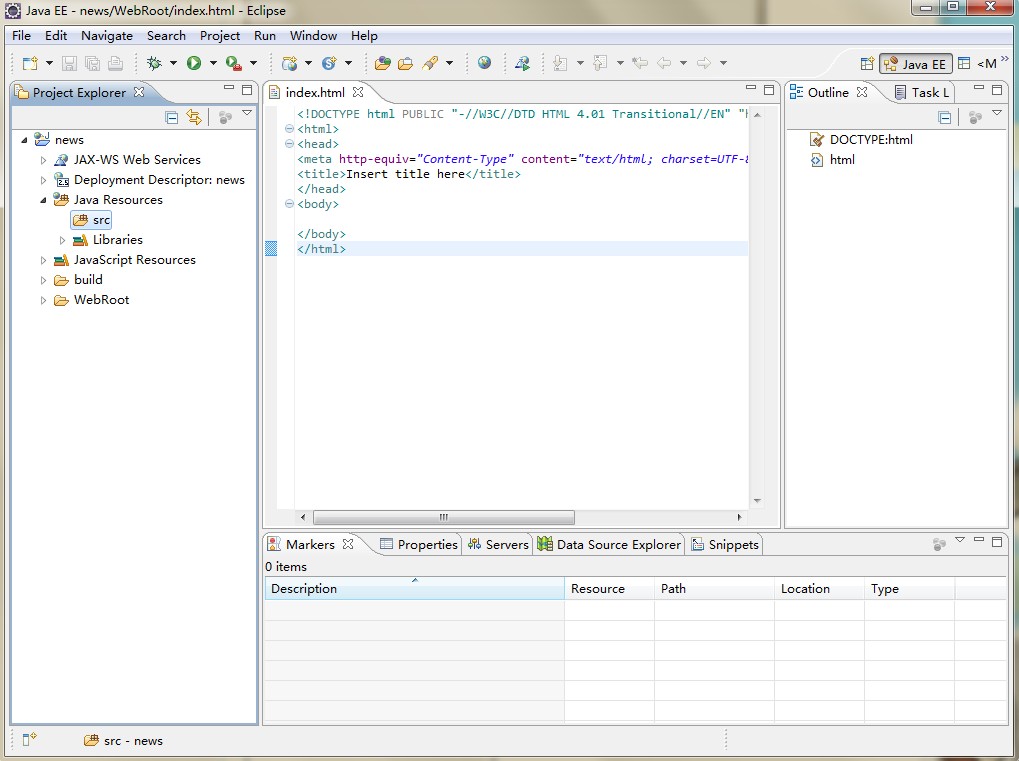Screen dimensions: 1019x761
Task: Open the Project menu
Action: click(220, 35)
